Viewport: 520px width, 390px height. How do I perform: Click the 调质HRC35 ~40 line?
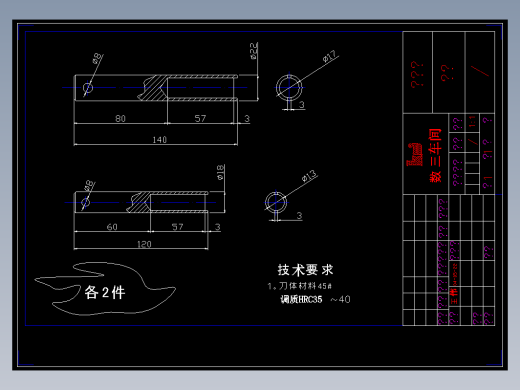point(315,299)
